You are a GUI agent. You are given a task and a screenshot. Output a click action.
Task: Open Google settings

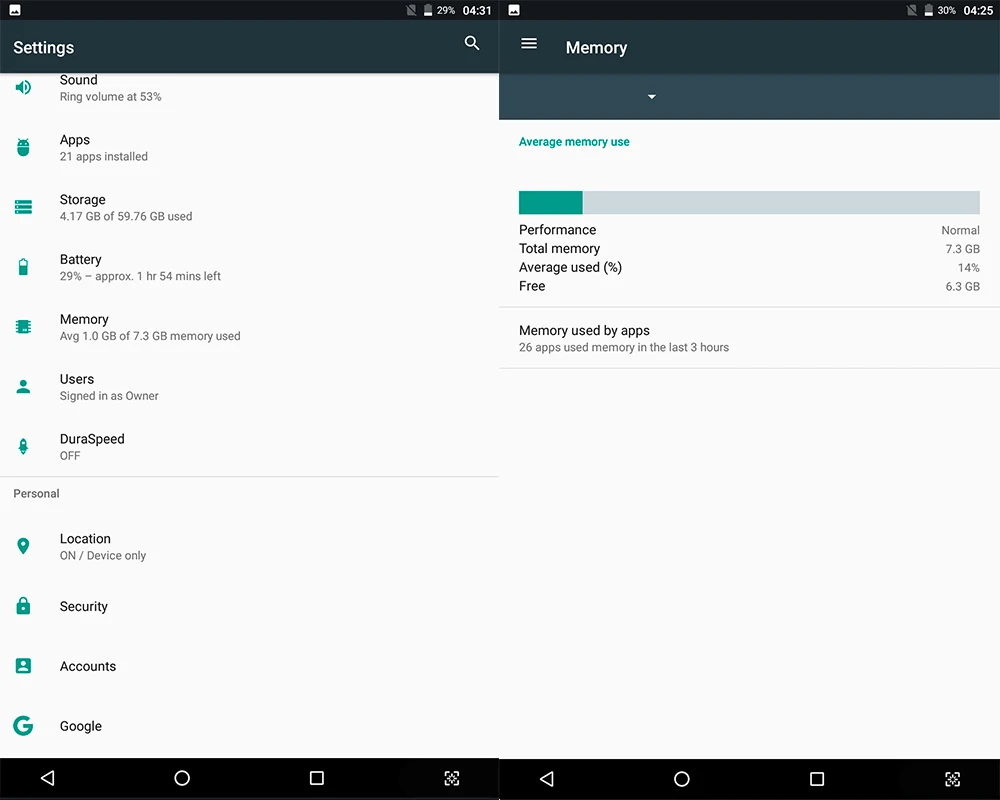point(249,726)
